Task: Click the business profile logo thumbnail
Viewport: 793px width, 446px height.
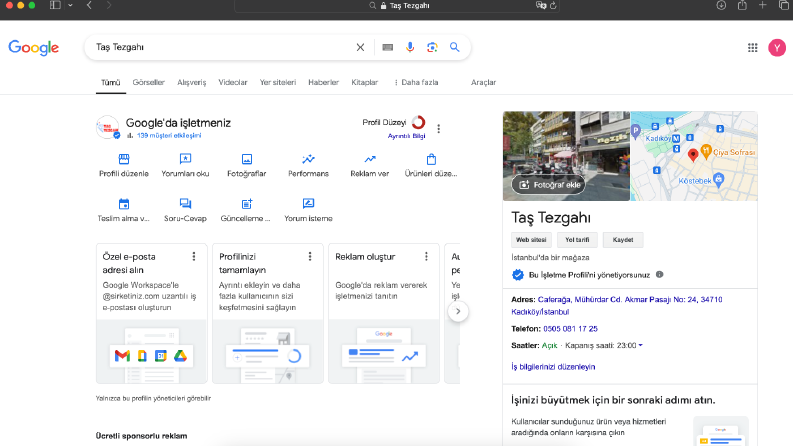Action: [x=108, y=127]
